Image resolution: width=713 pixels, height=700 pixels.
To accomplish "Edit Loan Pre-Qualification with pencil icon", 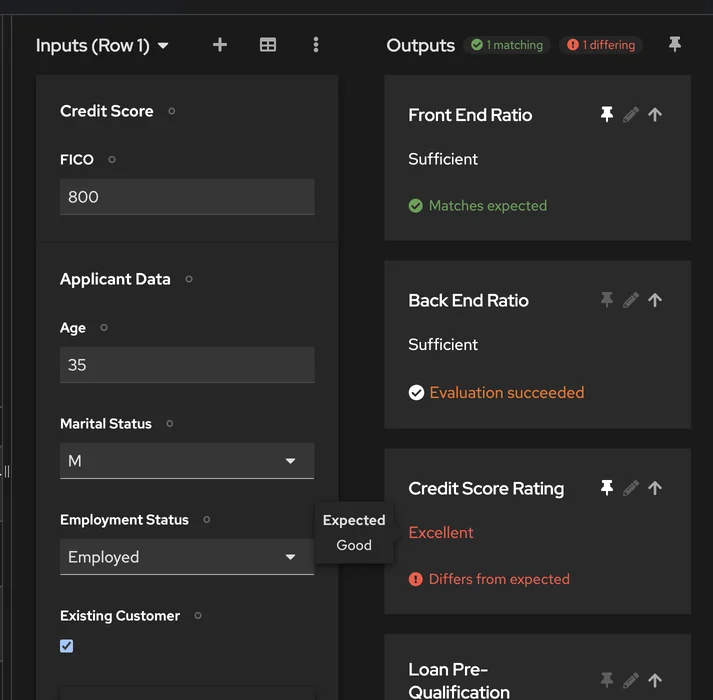I will pos(631,680).
